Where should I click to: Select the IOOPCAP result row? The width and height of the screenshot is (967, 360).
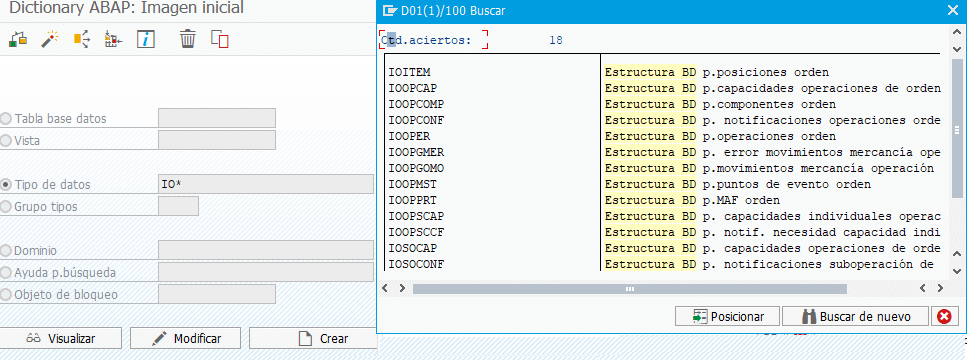pos(664,88)
